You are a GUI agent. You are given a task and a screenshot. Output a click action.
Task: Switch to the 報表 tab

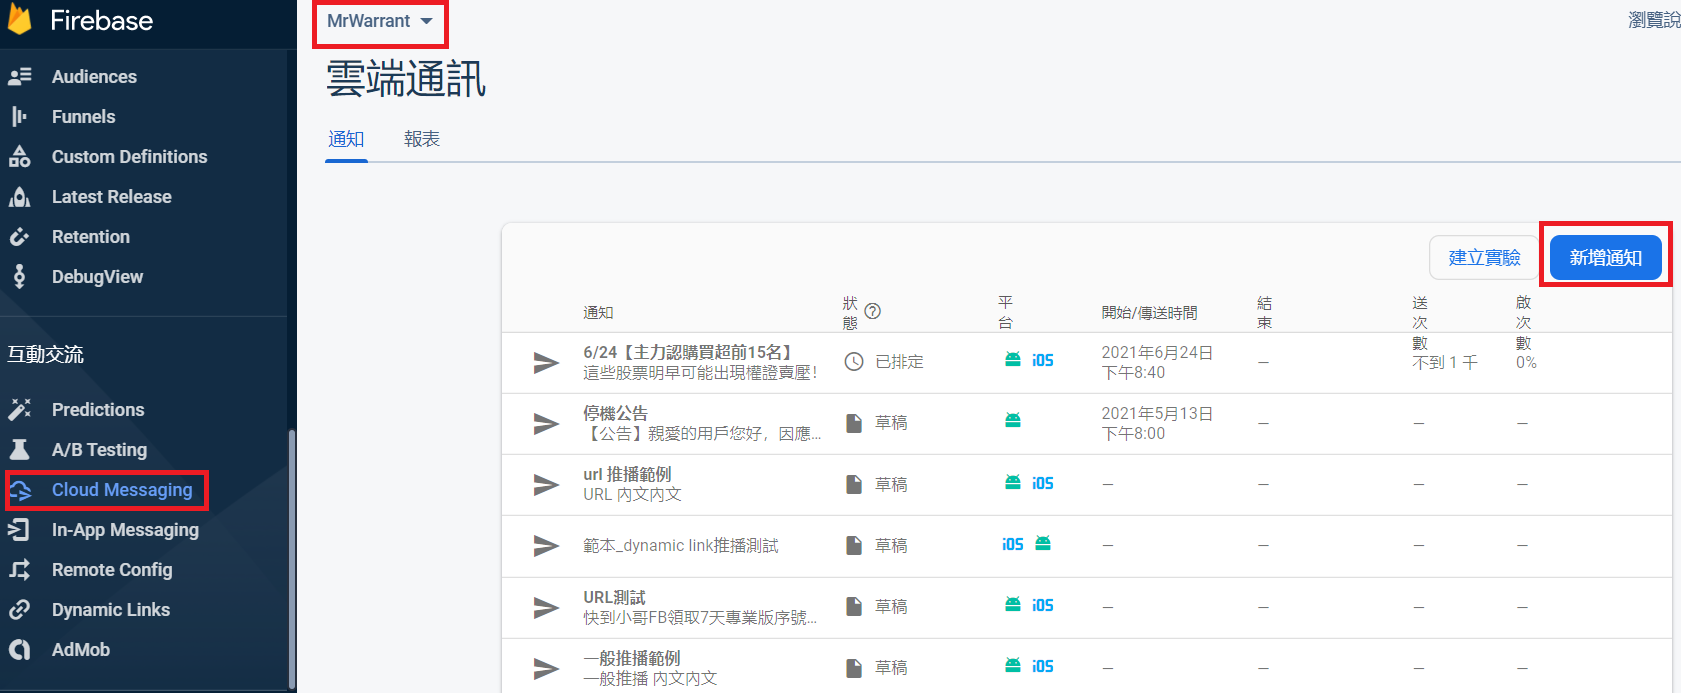click(x=422, y=139)
